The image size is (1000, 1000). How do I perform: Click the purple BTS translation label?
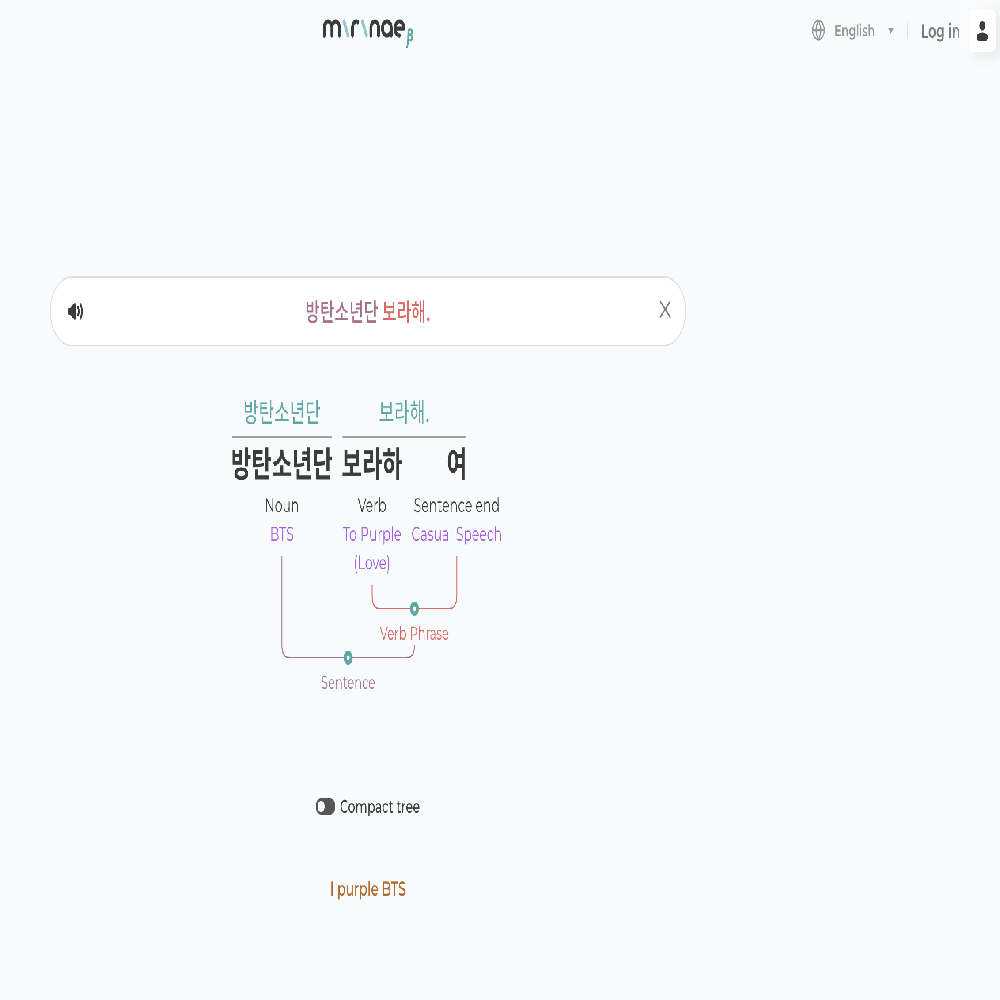pyautogui.click(x=282, y=535)
